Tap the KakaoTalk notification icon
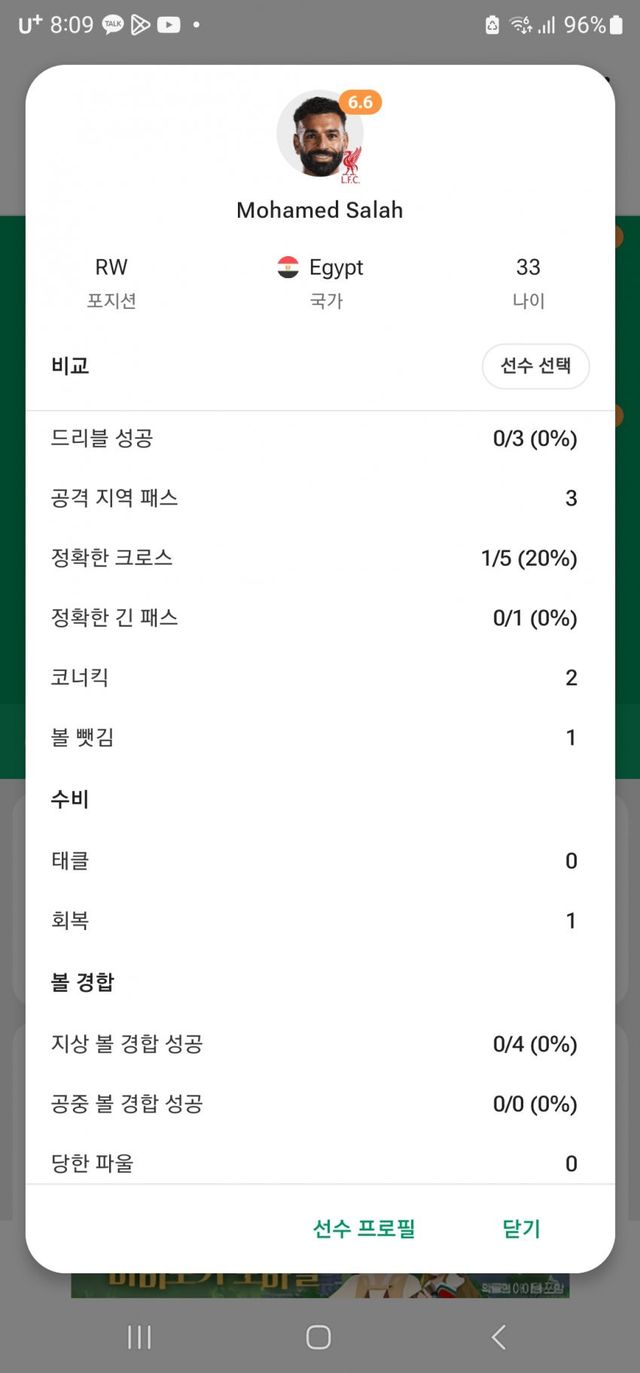Viewport: 640px width, 1373px height. coord(113,25)
